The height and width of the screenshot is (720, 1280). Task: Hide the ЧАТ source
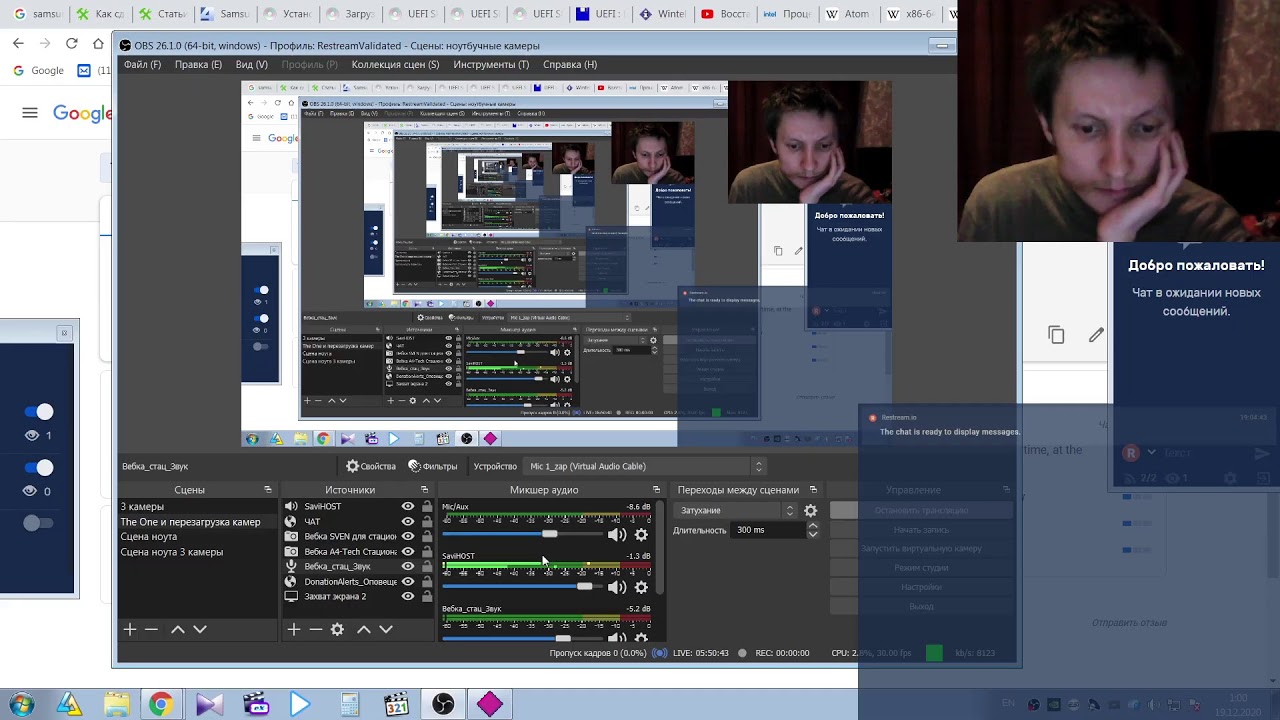[408, 521]
